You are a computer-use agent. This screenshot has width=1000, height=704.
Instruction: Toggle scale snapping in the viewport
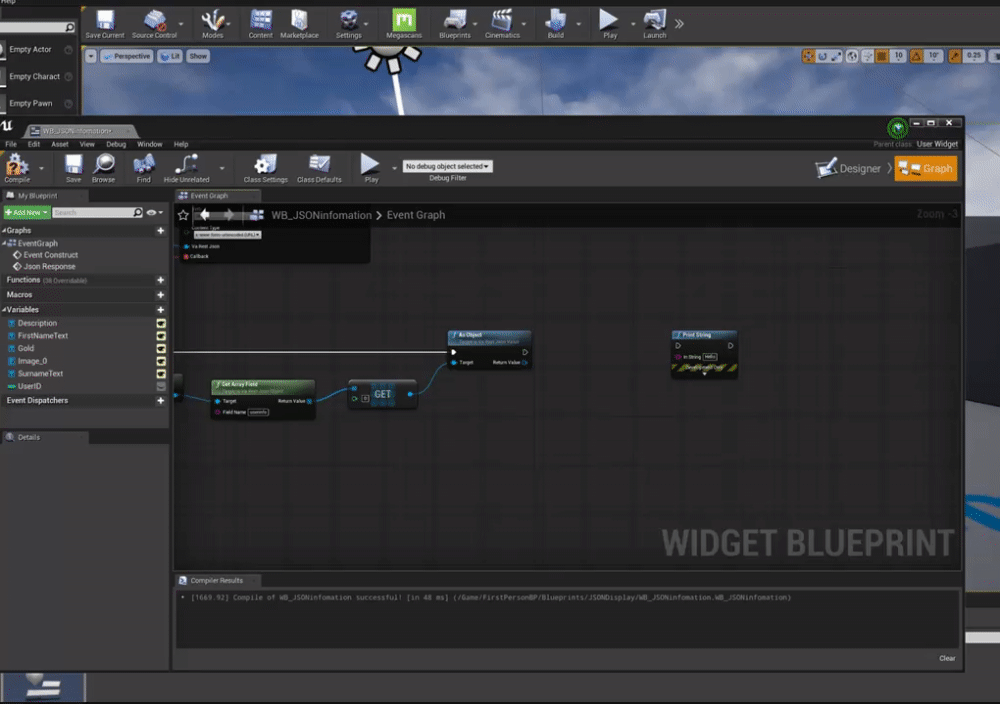(x=955, y=56)
